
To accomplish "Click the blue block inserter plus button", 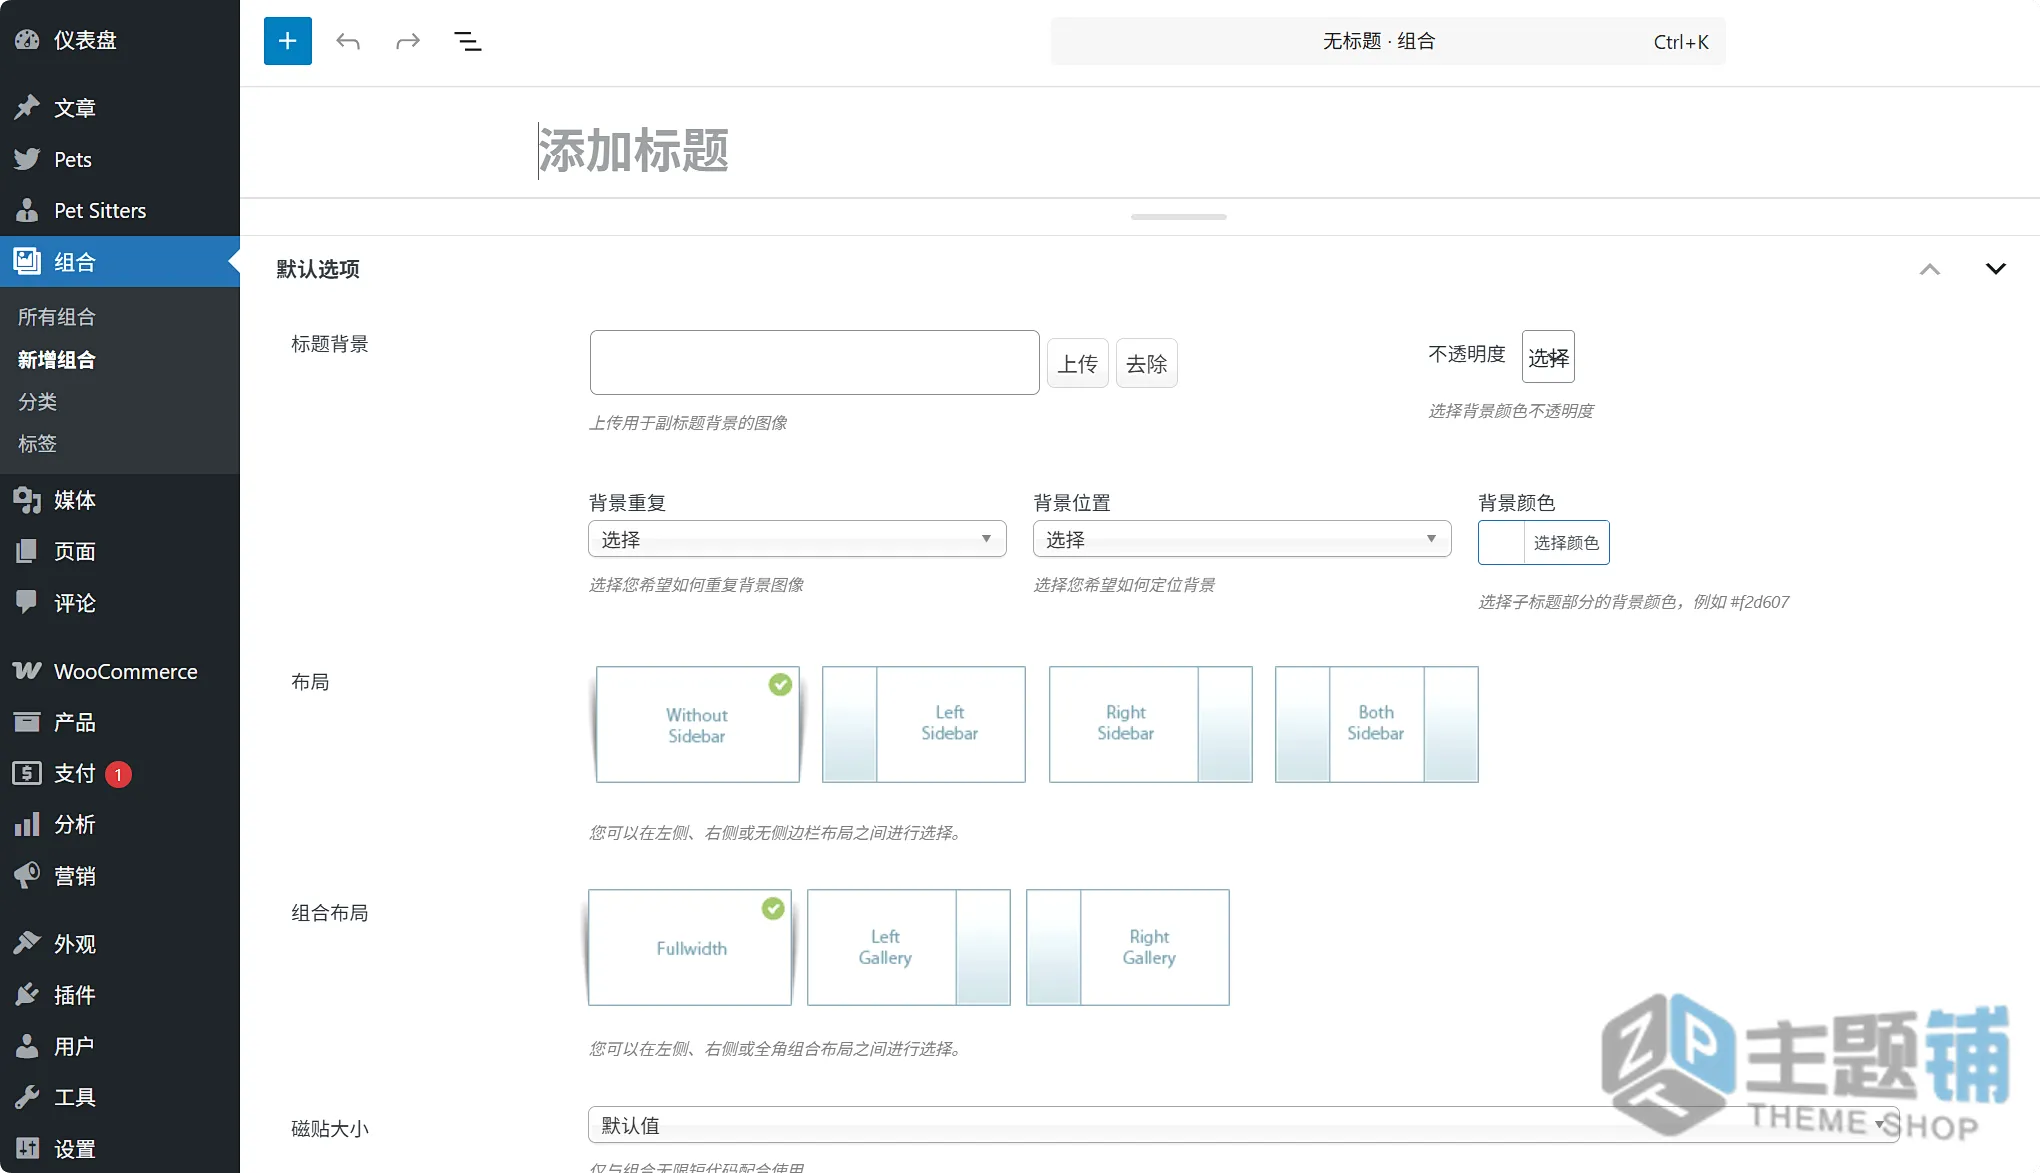I will click(288, 41).
